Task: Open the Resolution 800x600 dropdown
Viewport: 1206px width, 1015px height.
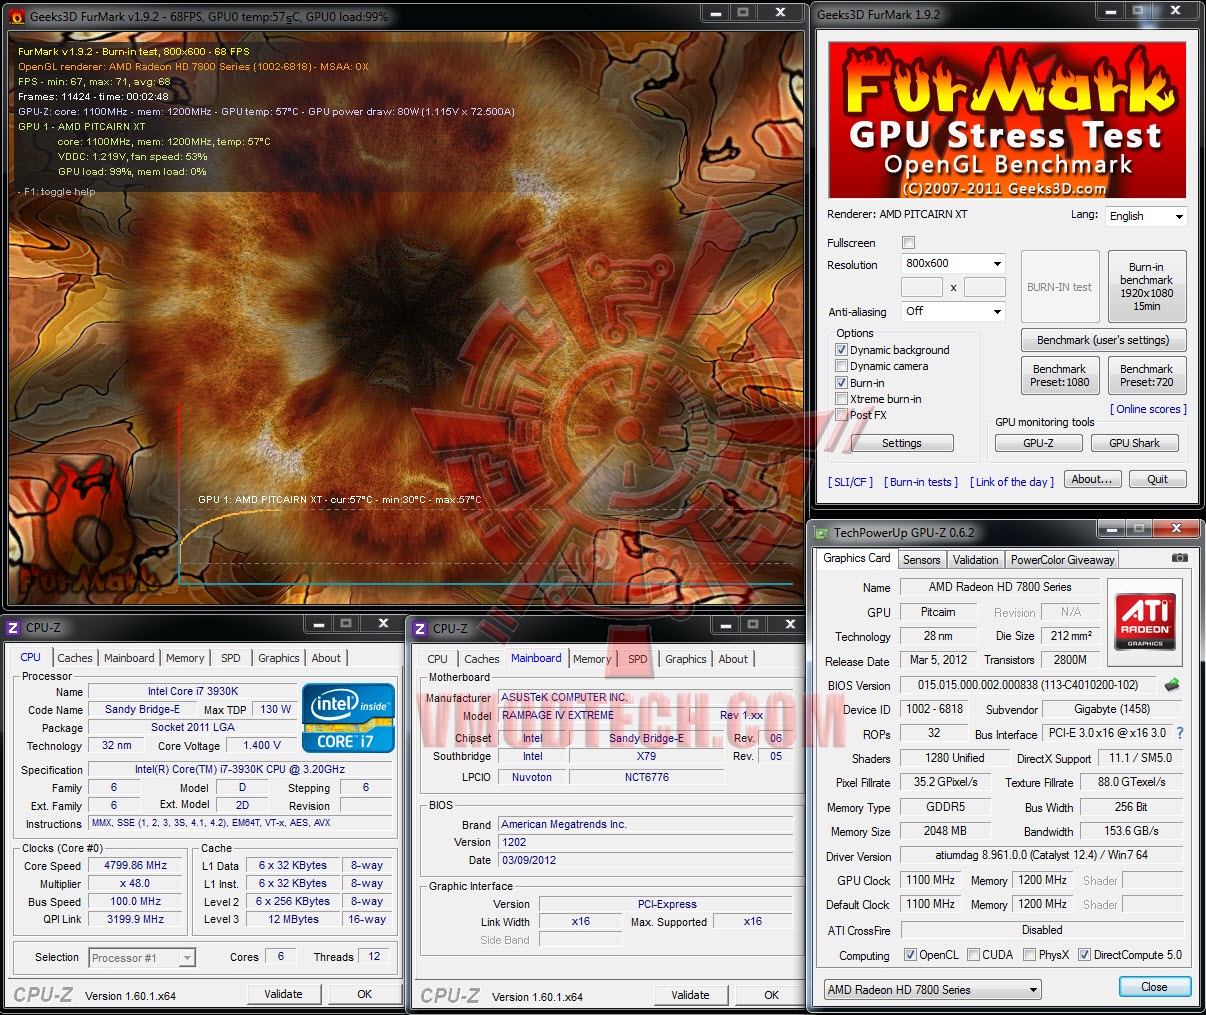Action: click(x=953, y=264)
